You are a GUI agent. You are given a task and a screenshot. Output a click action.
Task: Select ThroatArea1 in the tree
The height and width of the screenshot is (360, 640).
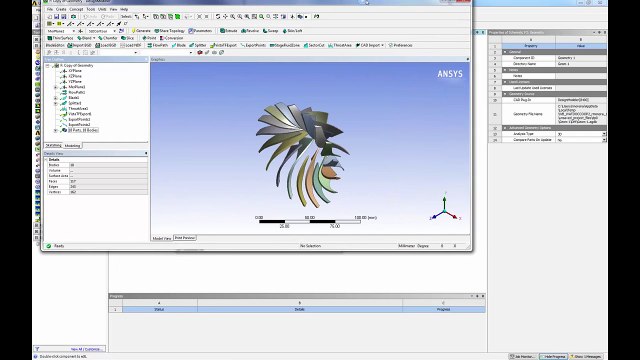point(78,109)
